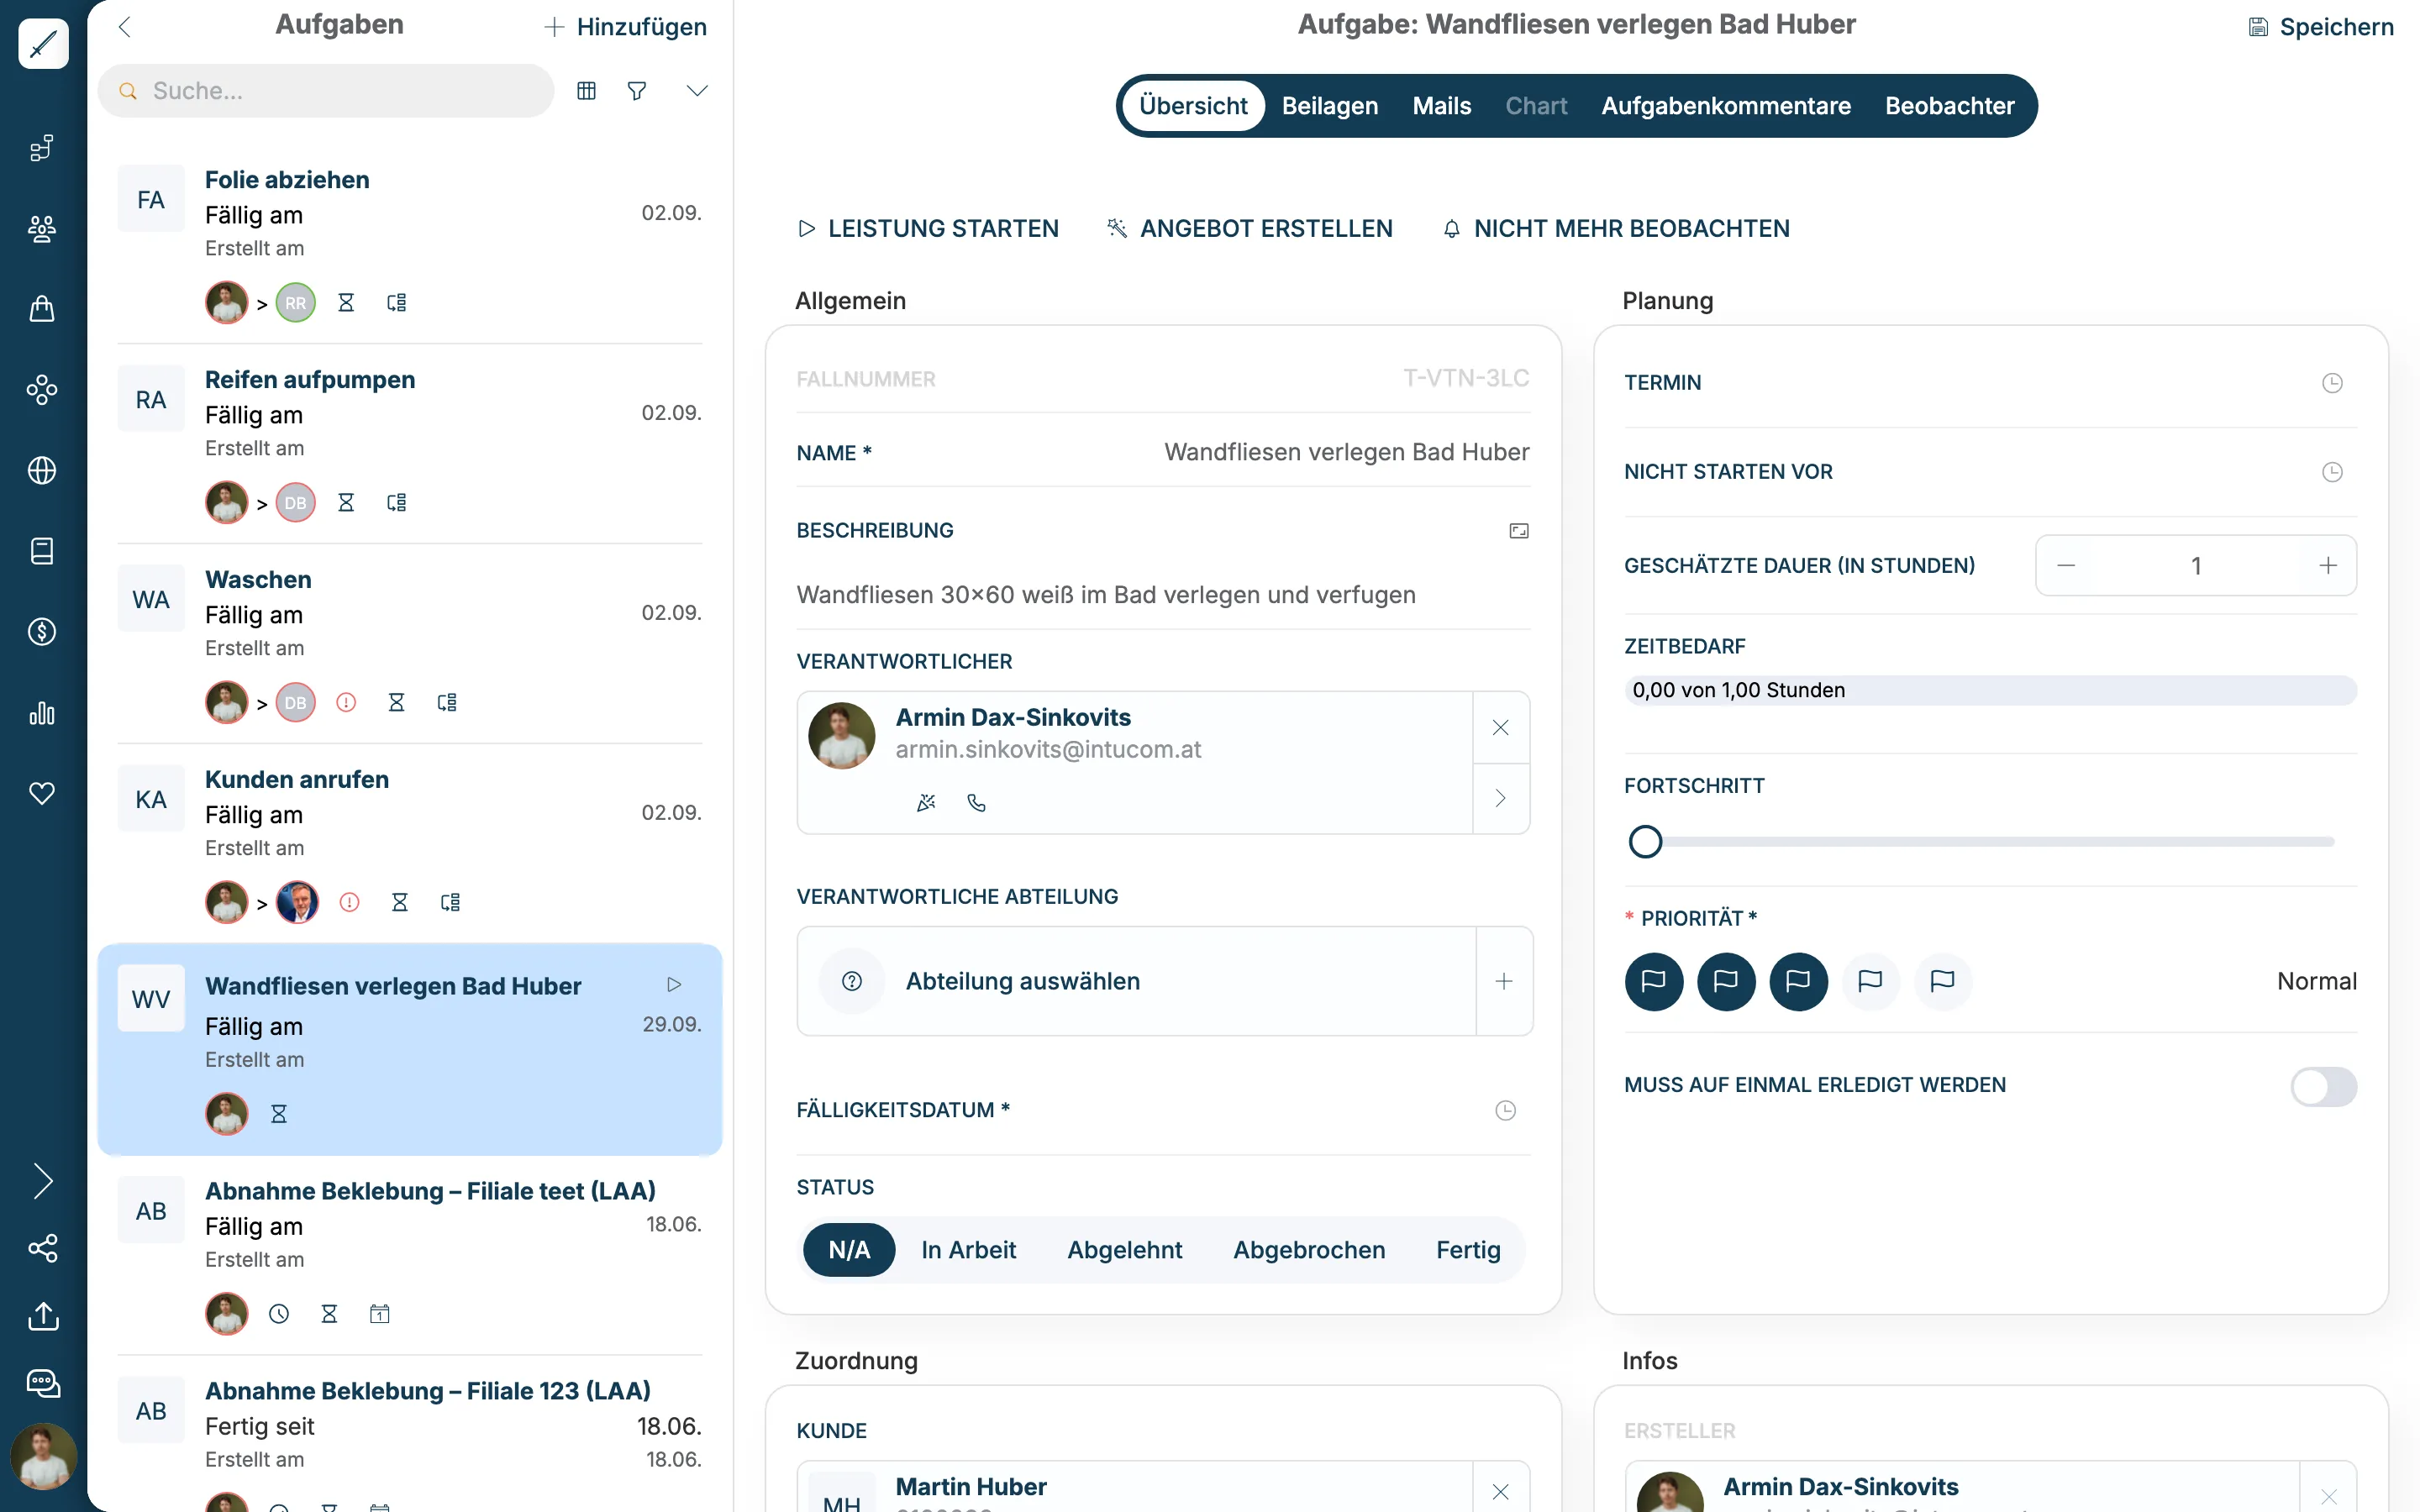Open the filter funnel icon in task list
Viewport: 2420px width, 1512px height.
point(637,91)
